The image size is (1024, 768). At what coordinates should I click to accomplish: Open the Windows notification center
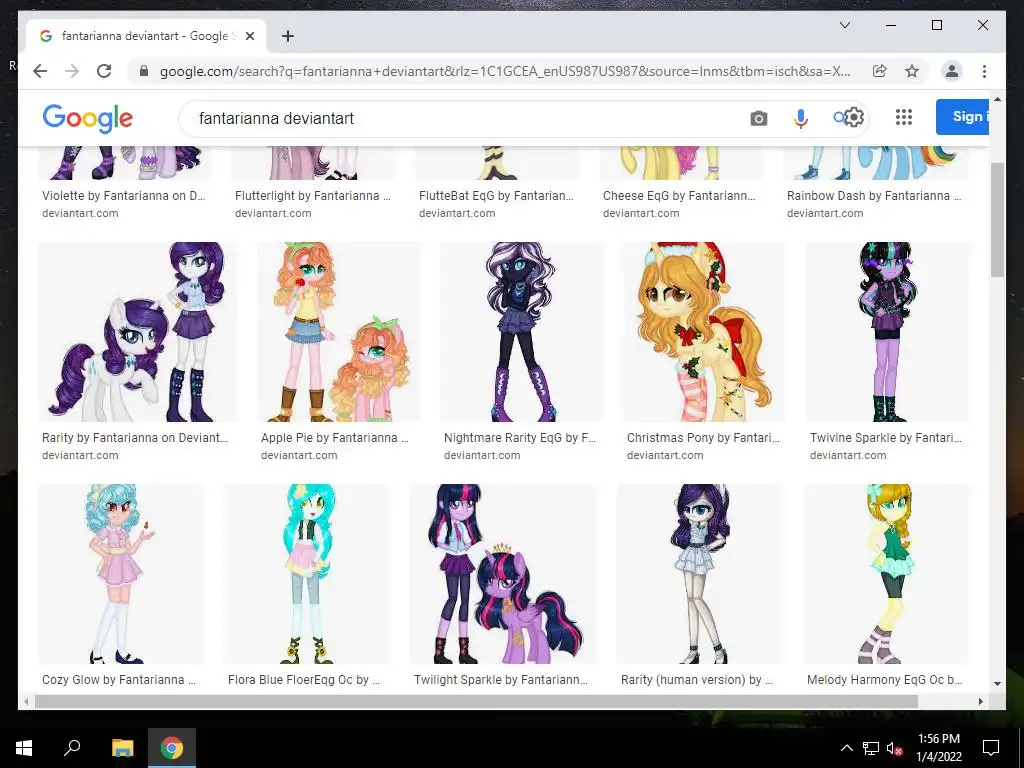(991, 748)
